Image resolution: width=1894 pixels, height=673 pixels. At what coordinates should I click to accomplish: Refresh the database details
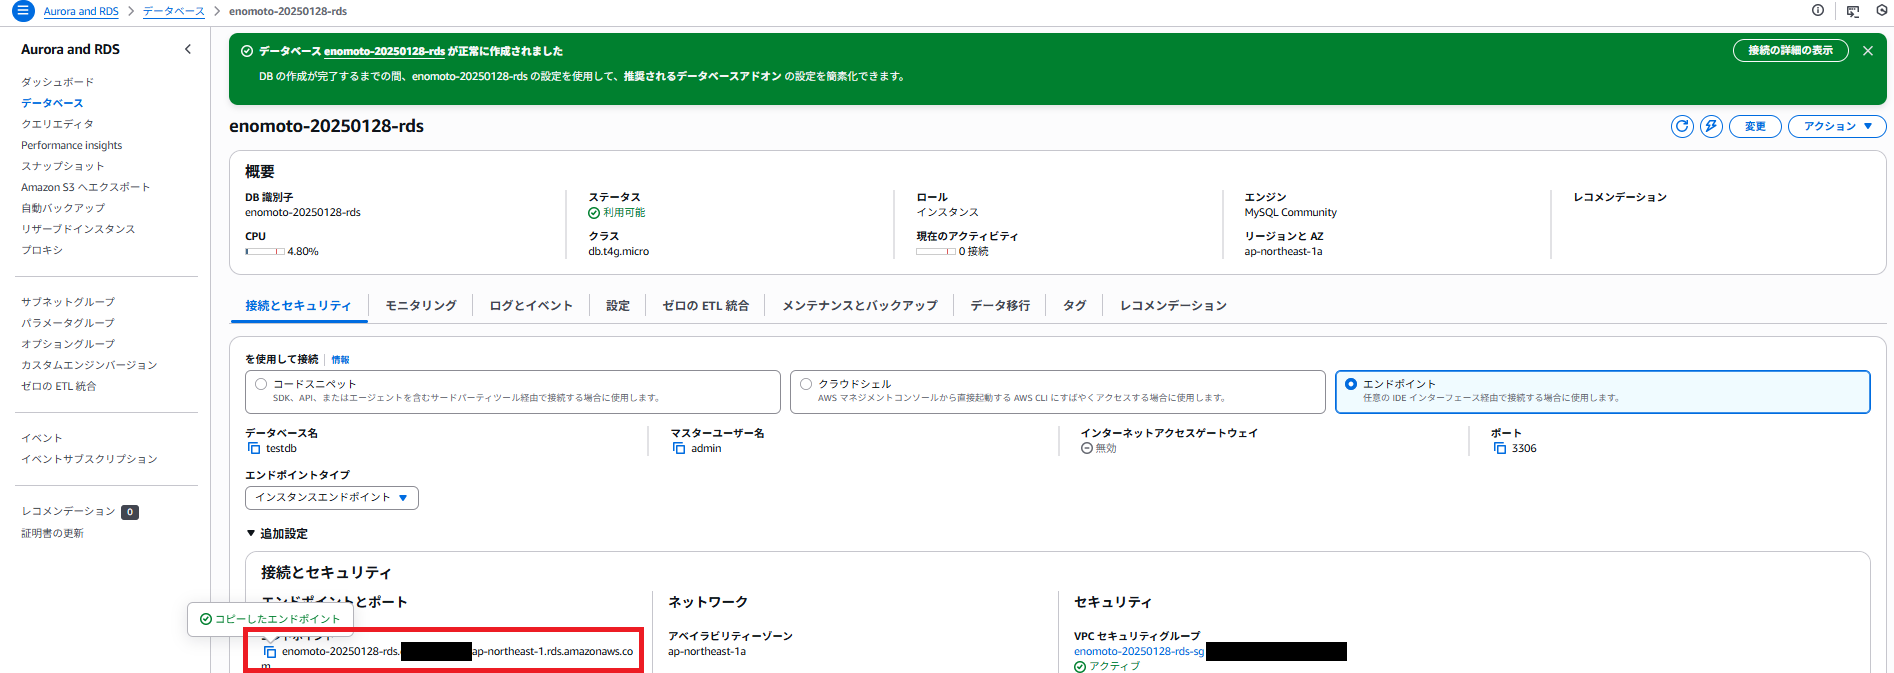point(1682,126)
